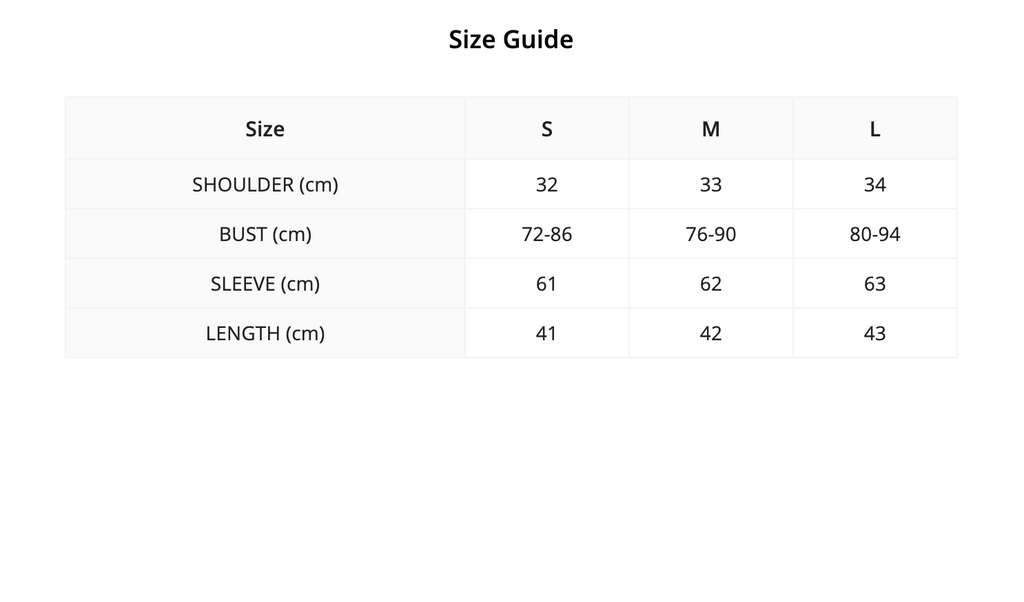Click shoulder value 32 for size S
Viewport: 1024px width, 602px height.
(547, 185)
